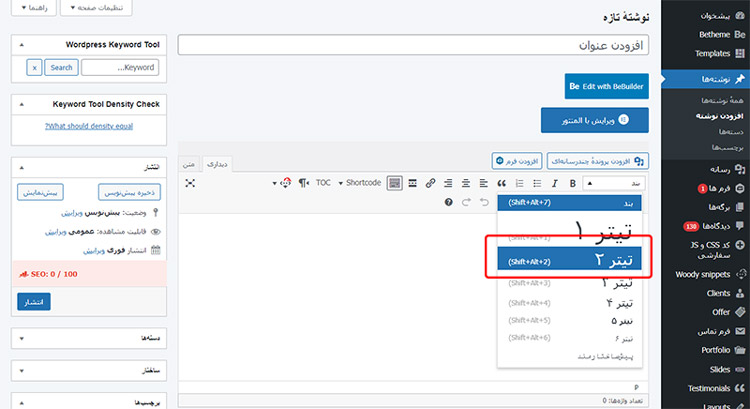Open distraction-free fullscreen mode icon

pyautogui.click(x=190, y=183)
